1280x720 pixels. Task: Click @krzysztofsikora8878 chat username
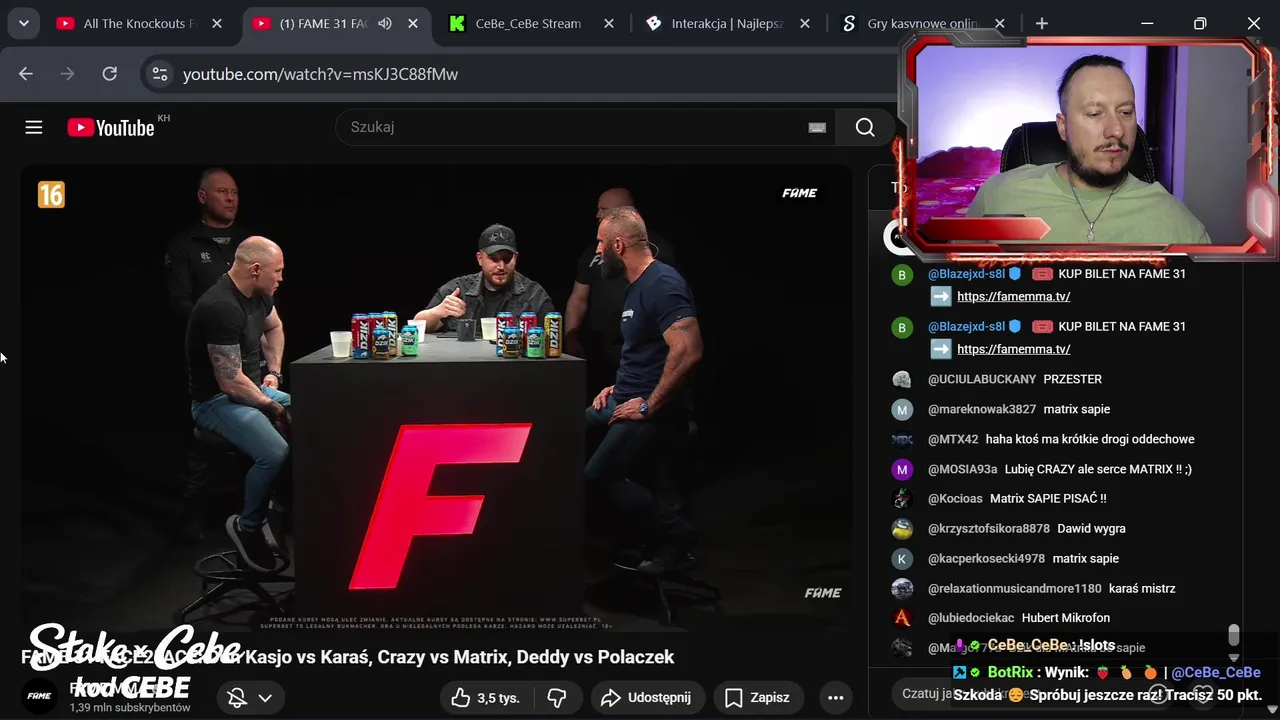tap(989, 528)
